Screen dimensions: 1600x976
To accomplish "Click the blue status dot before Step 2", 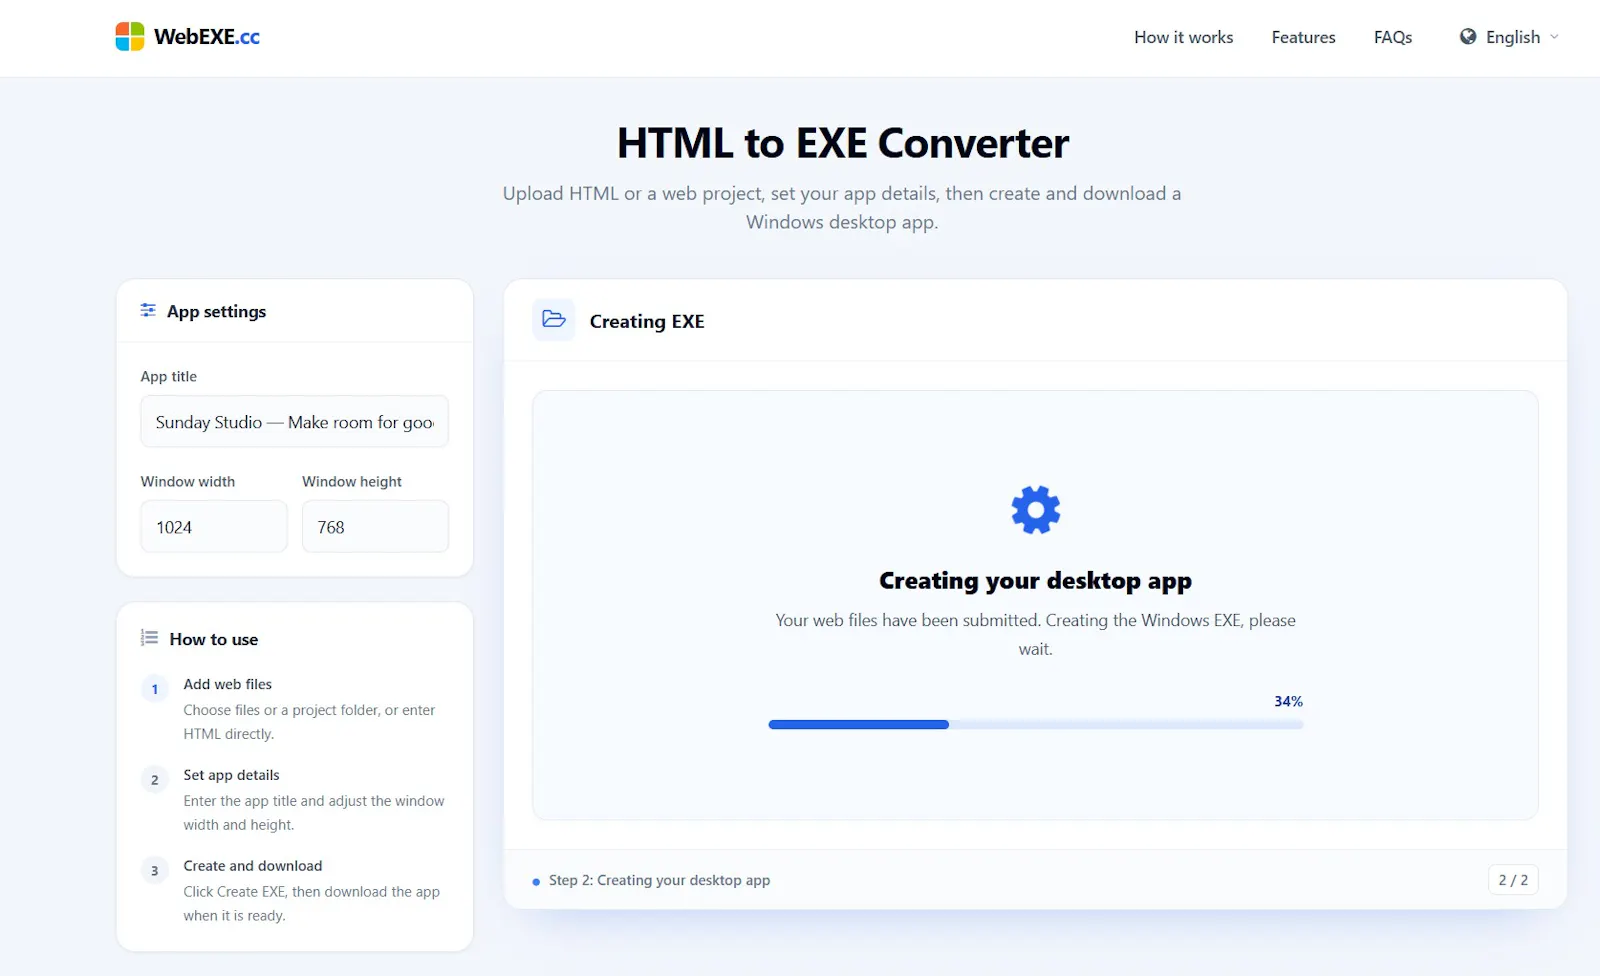I will (x=537, y=882).
